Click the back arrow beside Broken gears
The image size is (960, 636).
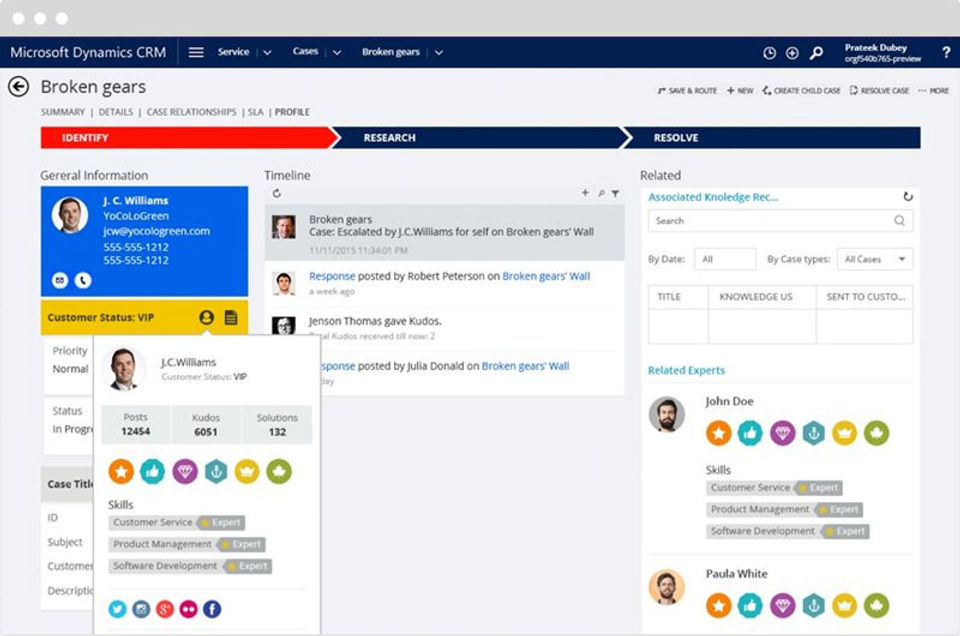pos(18,87)
